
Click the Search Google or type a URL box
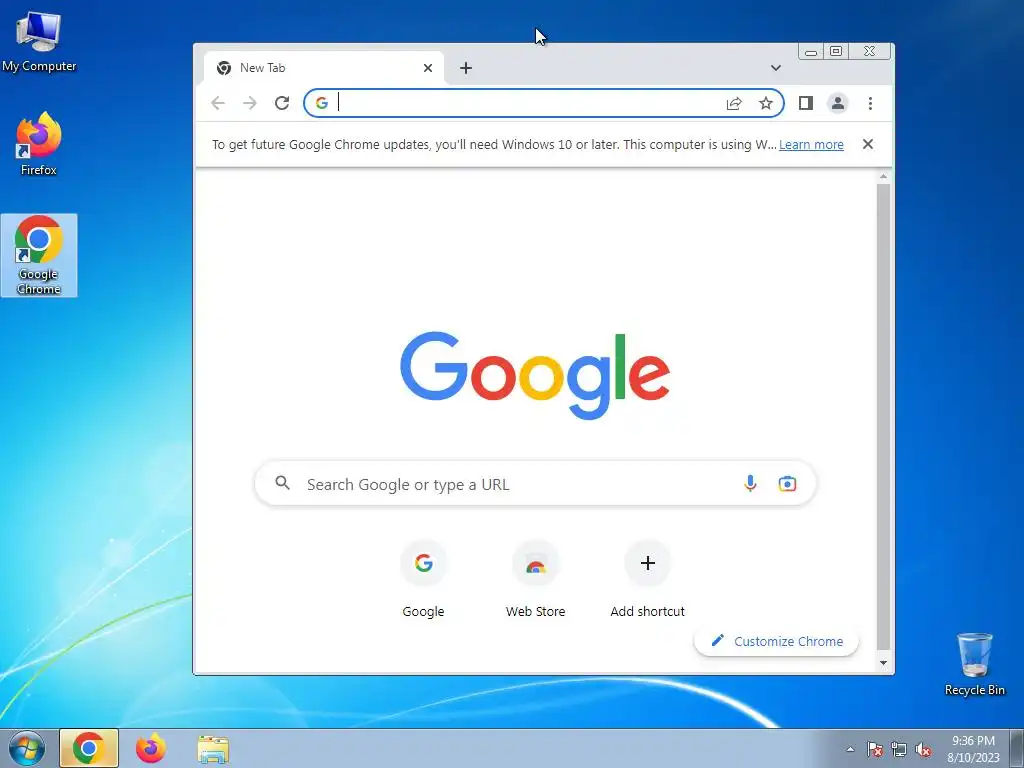[535, 484]
